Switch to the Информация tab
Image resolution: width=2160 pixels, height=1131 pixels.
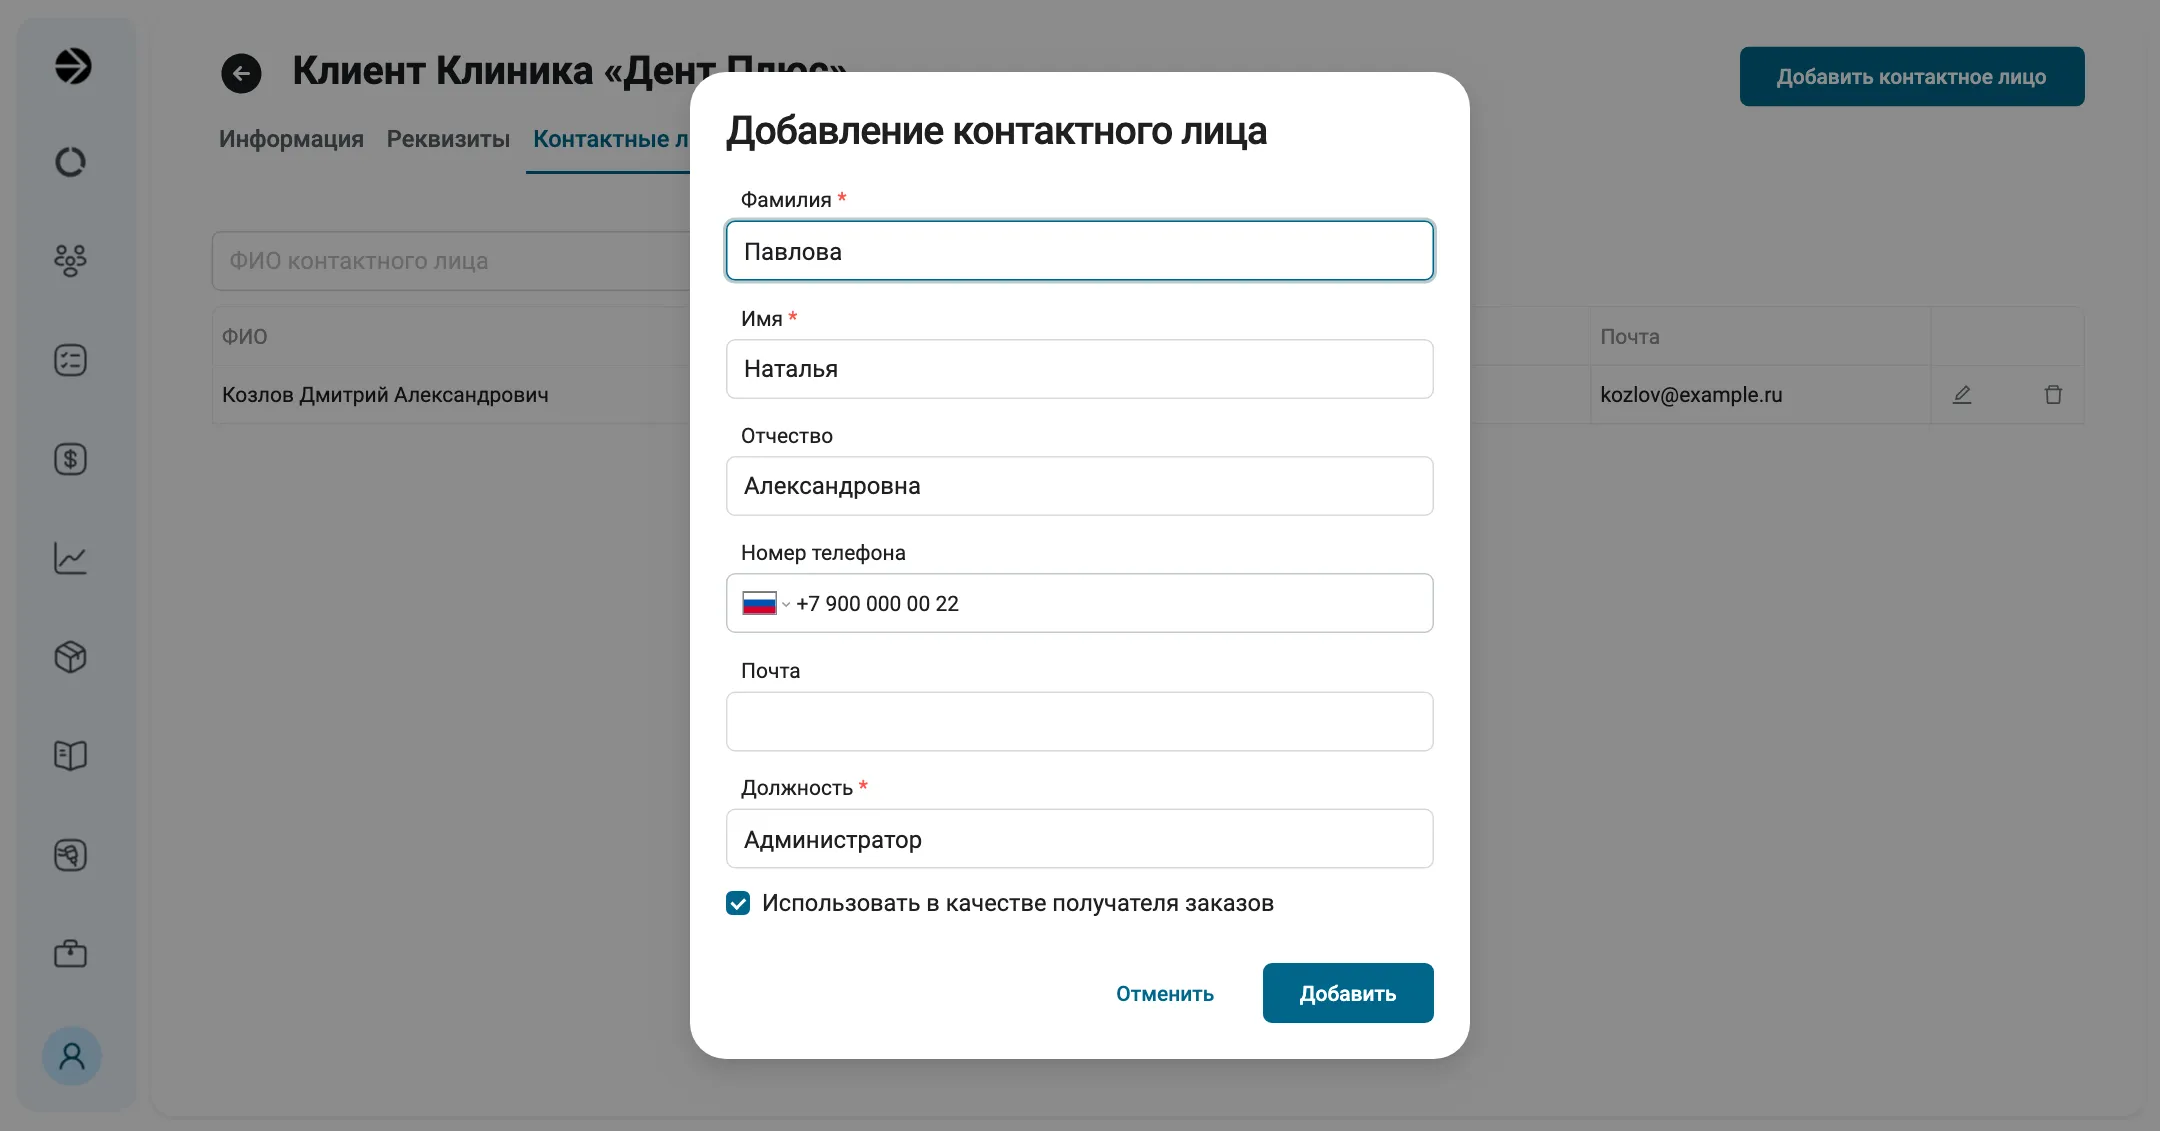291,139
